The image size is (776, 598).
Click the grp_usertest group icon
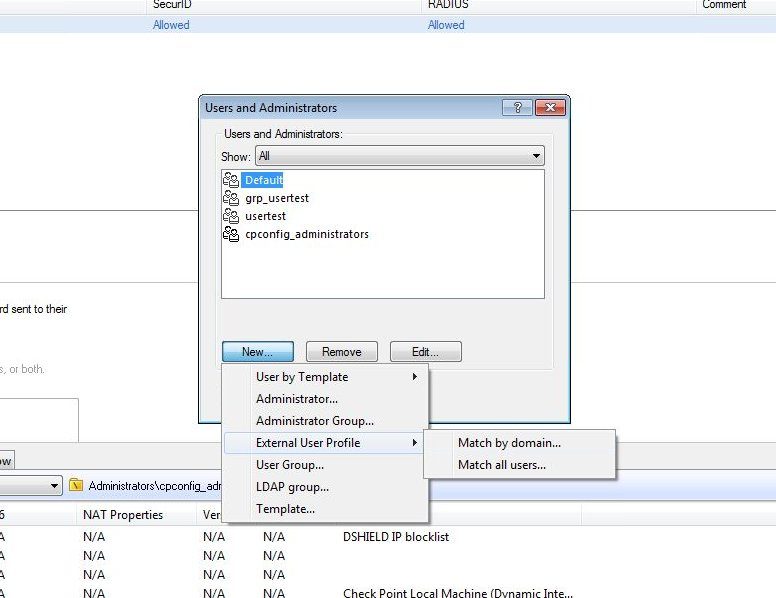[231, 198]
